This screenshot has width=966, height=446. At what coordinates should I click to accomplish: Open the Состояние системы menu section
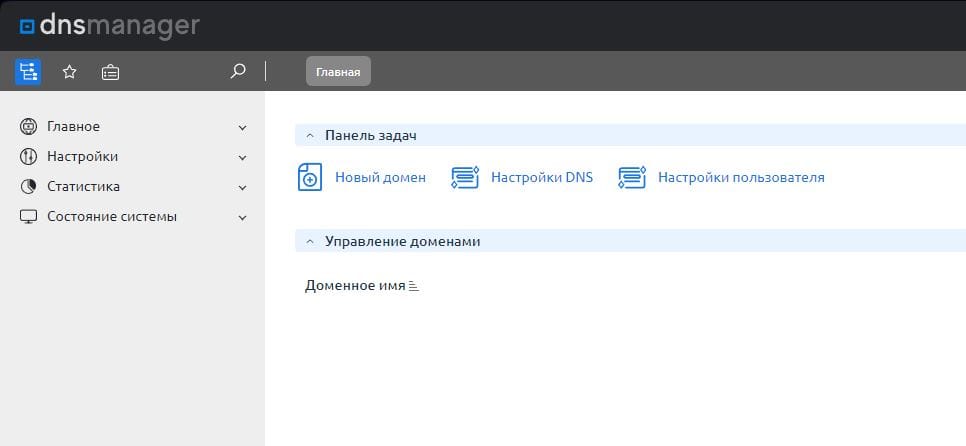[x=112, y=217]
